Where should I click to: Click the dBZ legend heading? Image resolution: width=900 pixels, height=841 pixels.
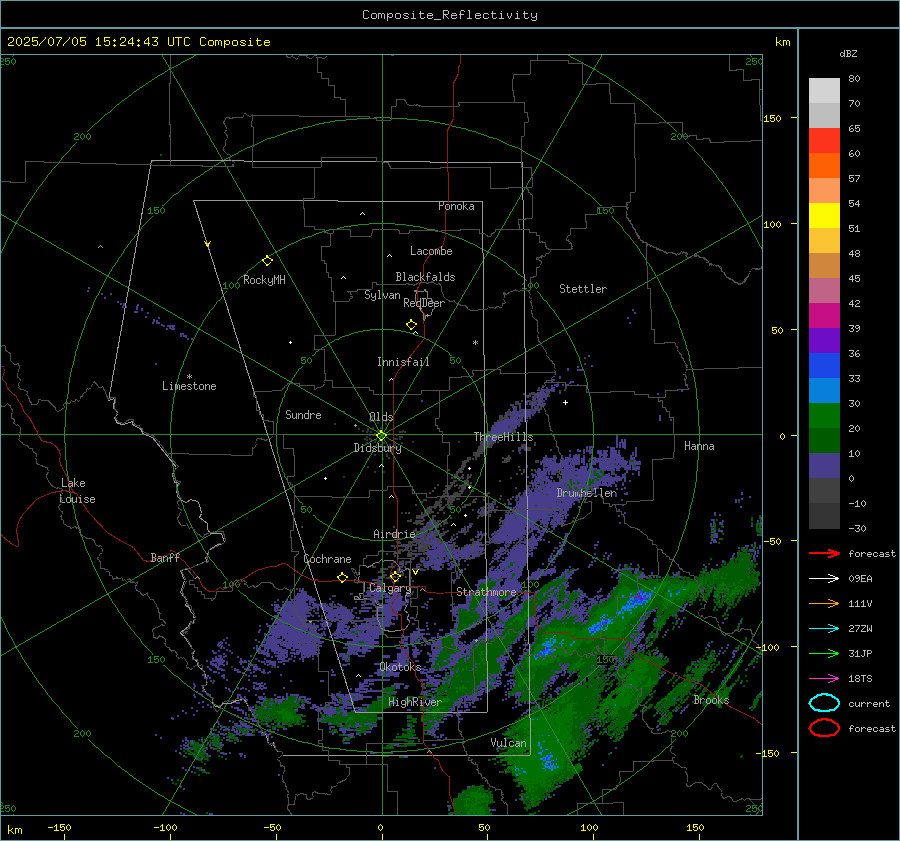coord(848,54)
